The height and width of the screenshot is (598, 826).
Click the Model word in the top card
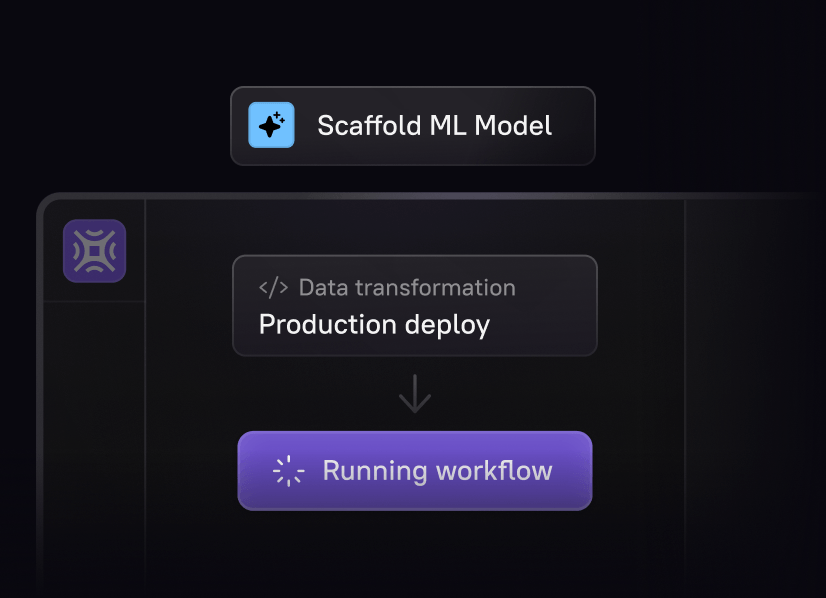[513, 126]
